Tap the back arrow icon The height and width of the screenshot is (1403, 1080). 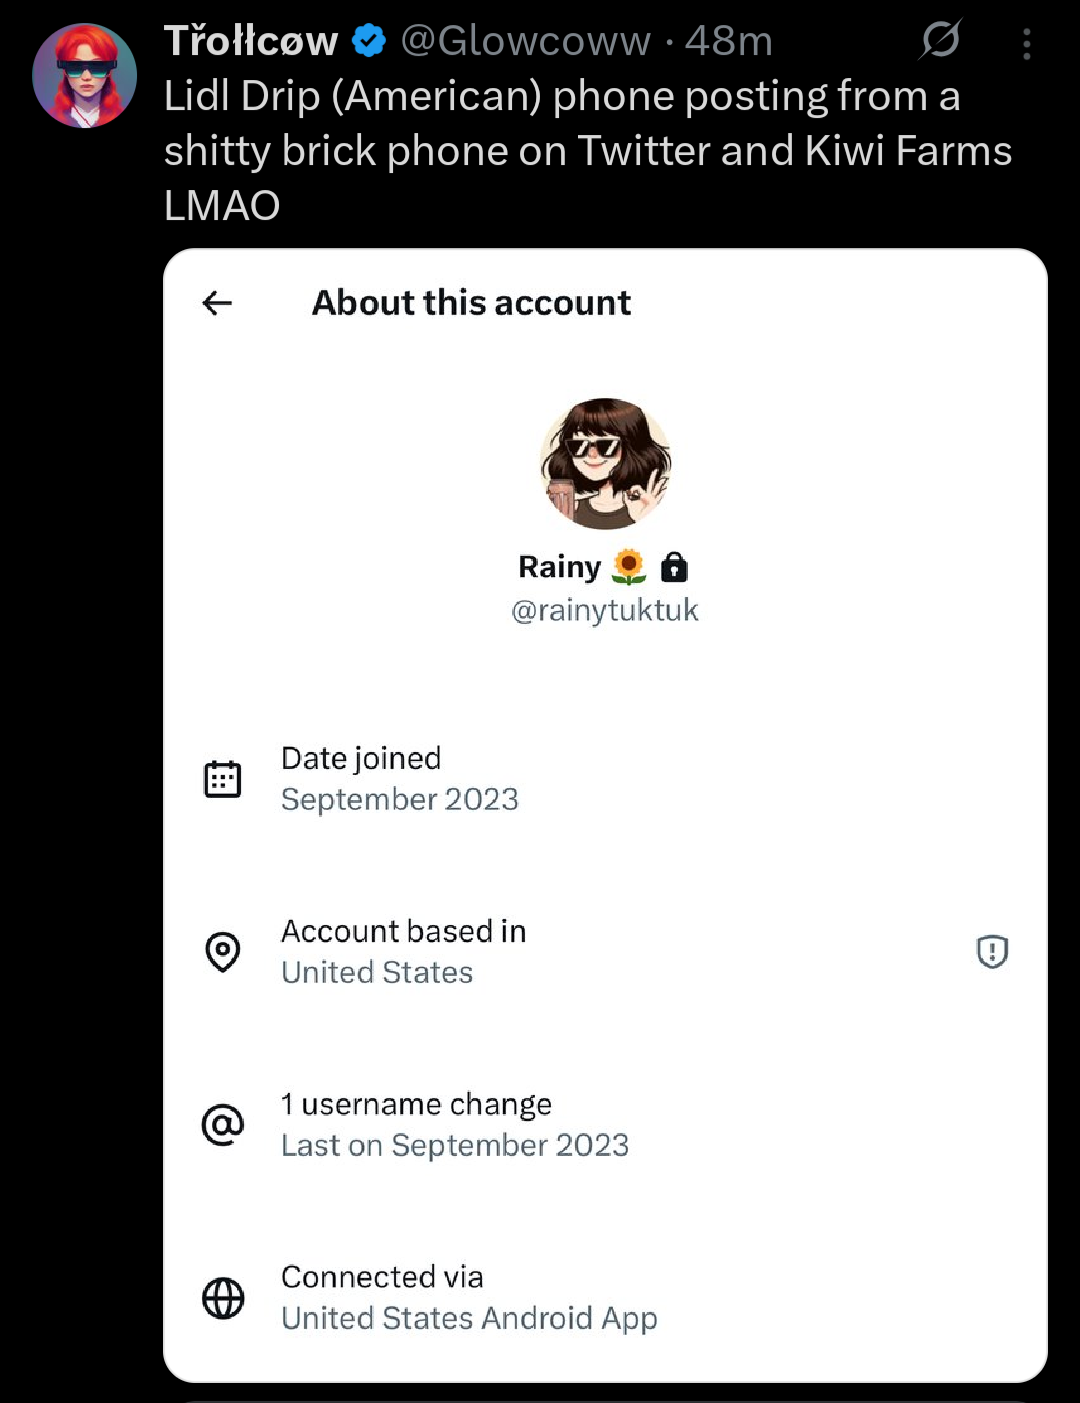point(217,303)
